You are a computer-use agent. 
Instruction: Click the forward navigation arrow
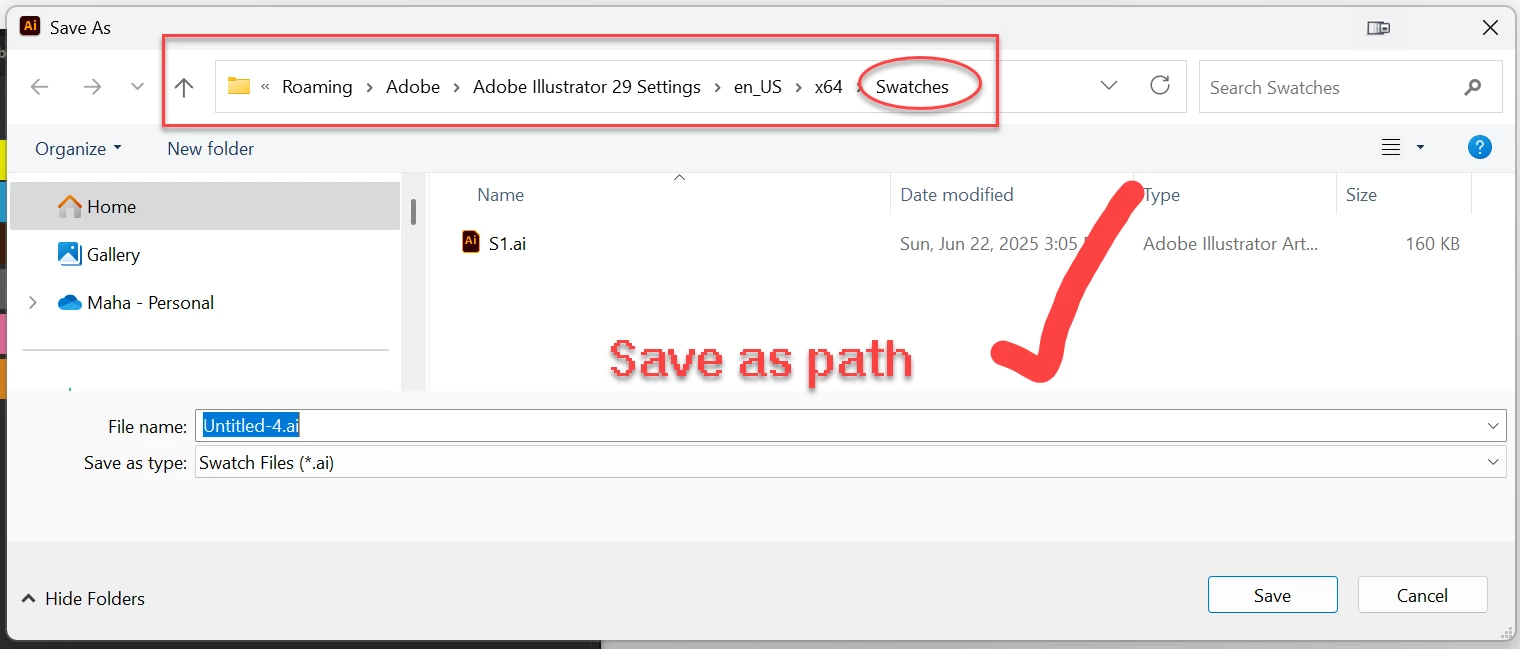92,87
